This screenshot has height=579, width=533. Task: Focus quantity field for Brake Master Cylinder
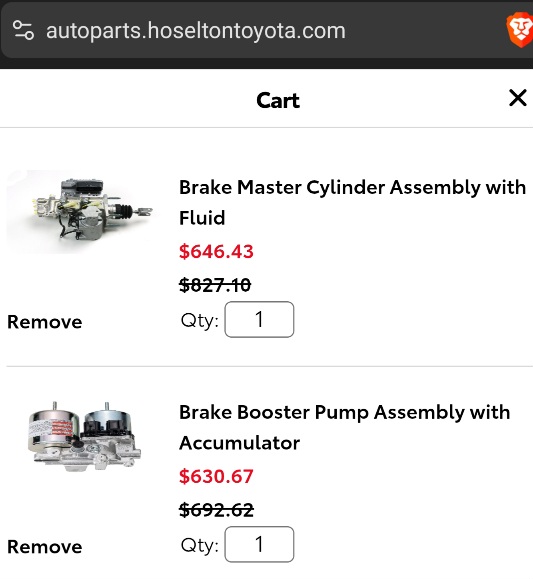click(x=259, y=319)
